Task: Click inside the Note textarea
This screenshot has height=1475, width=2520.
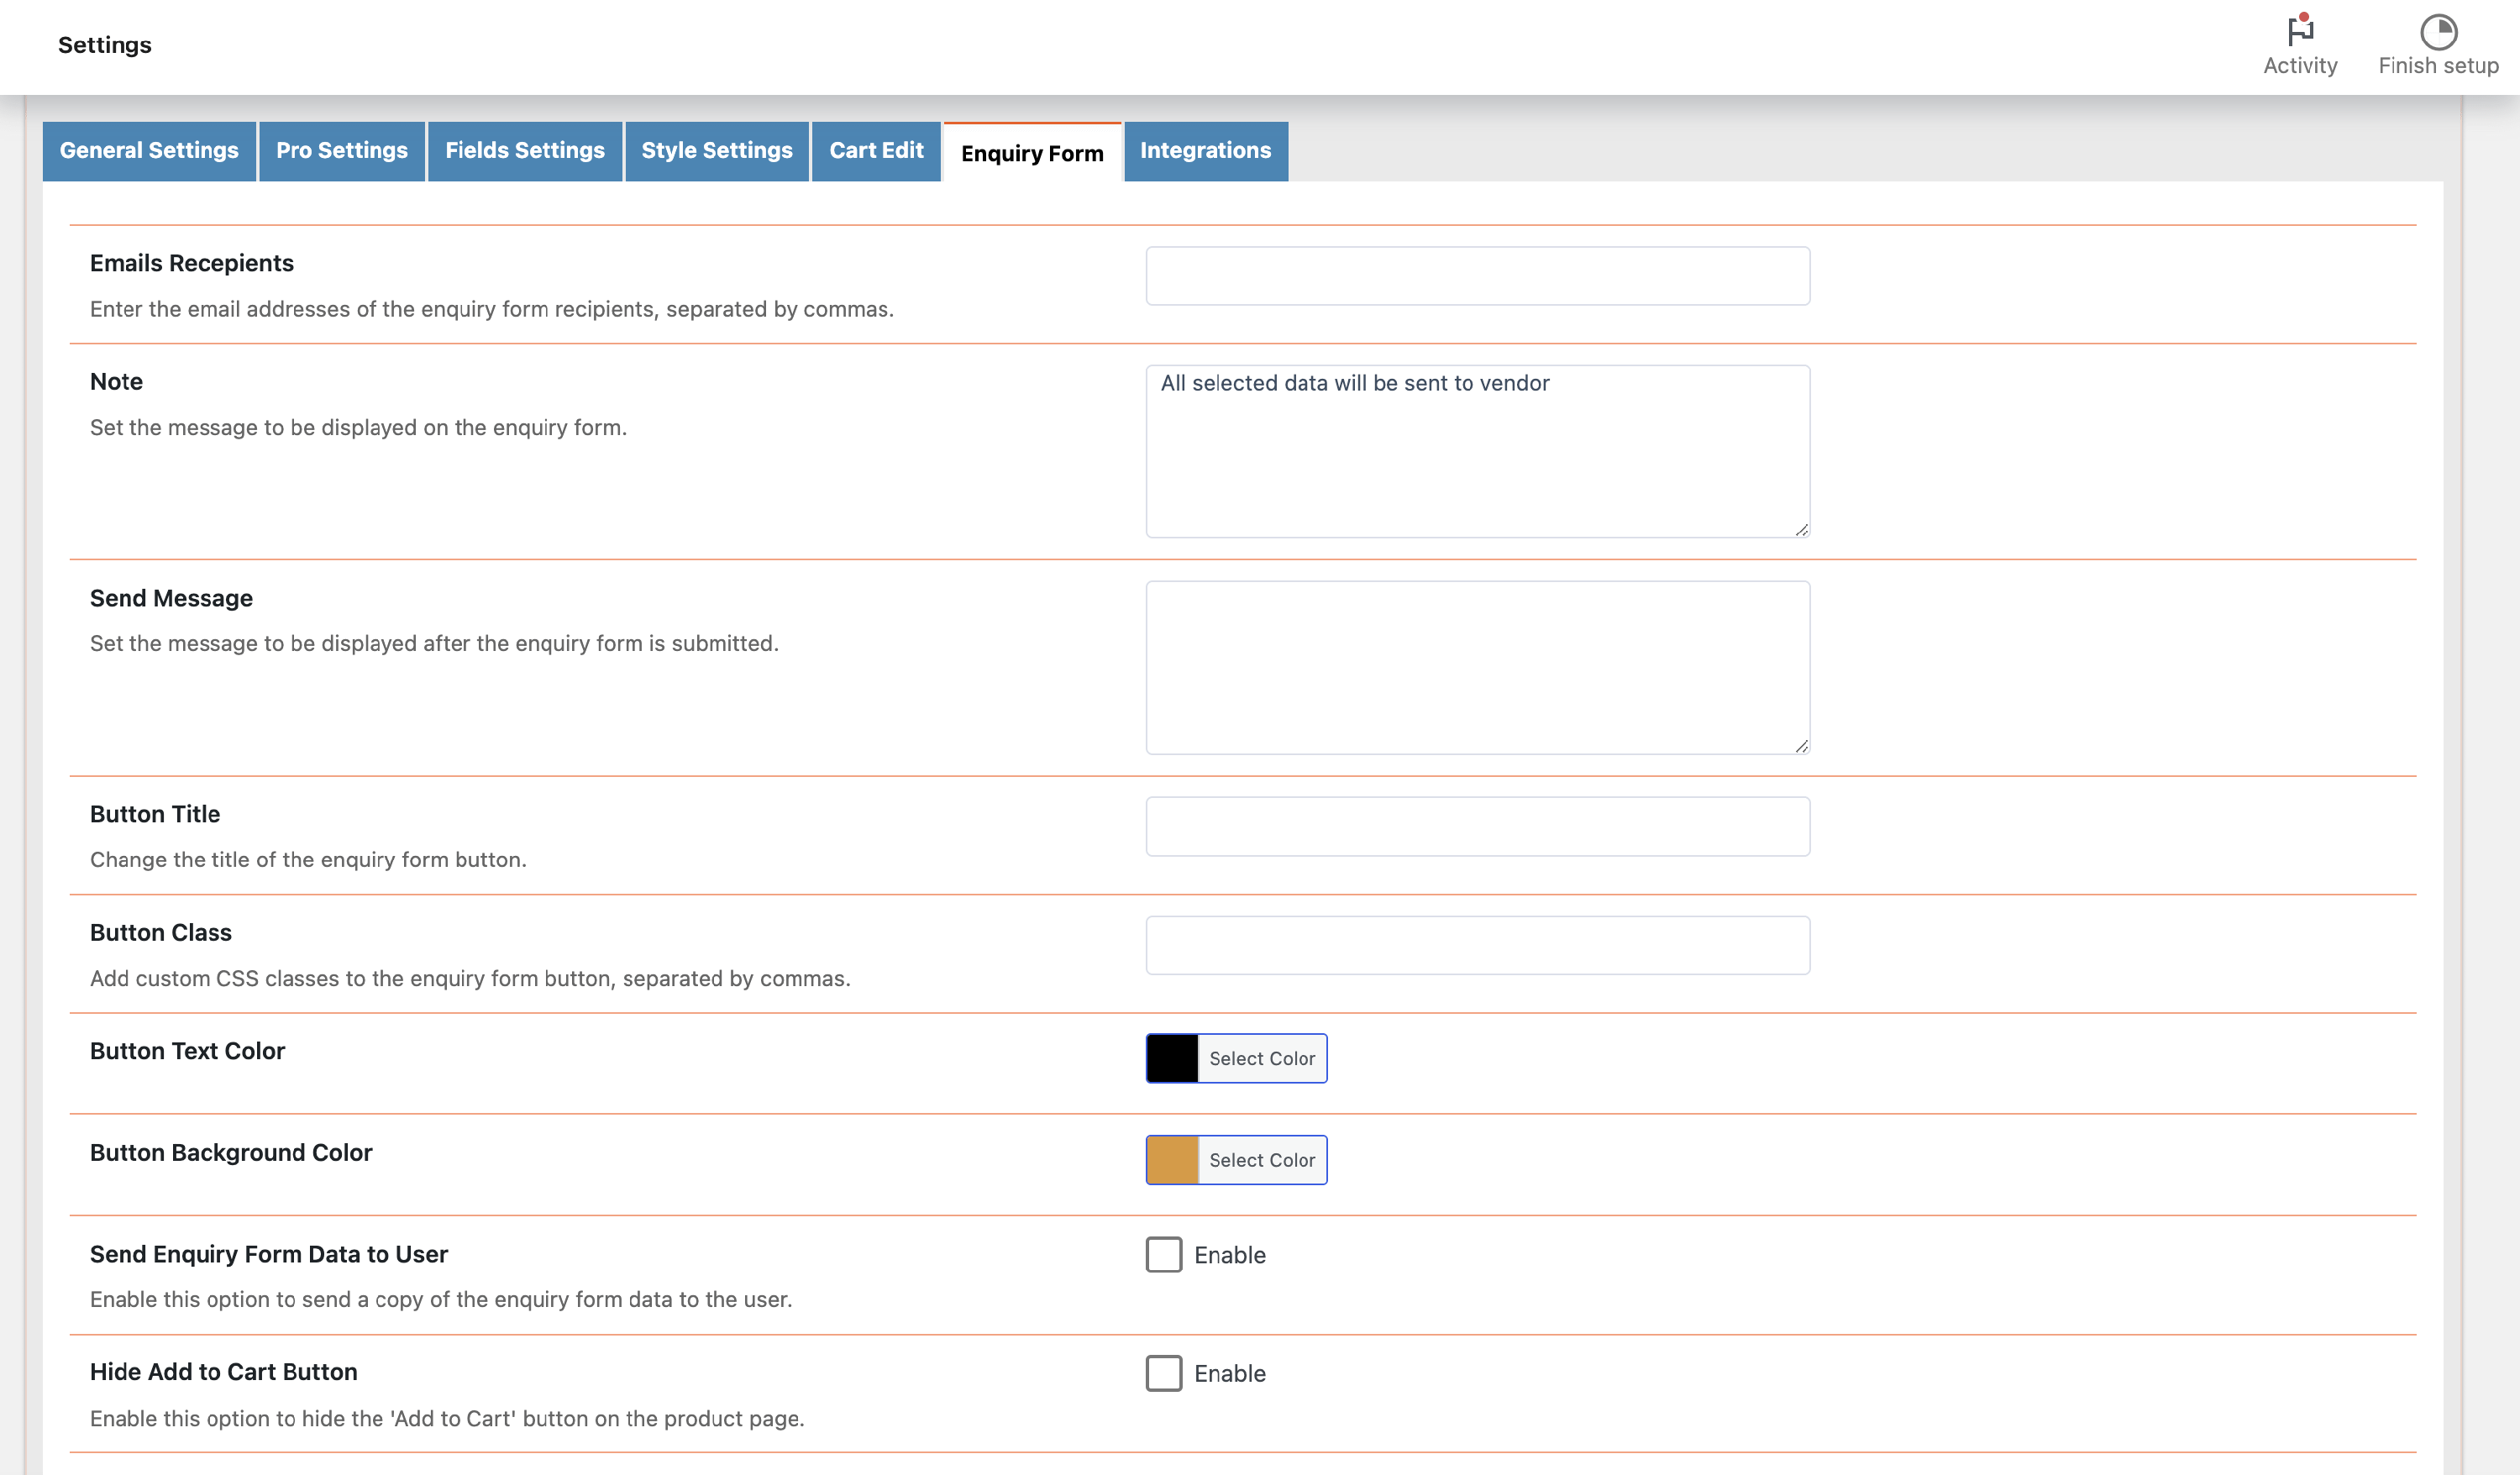Action: click(x=1477, y=451)
